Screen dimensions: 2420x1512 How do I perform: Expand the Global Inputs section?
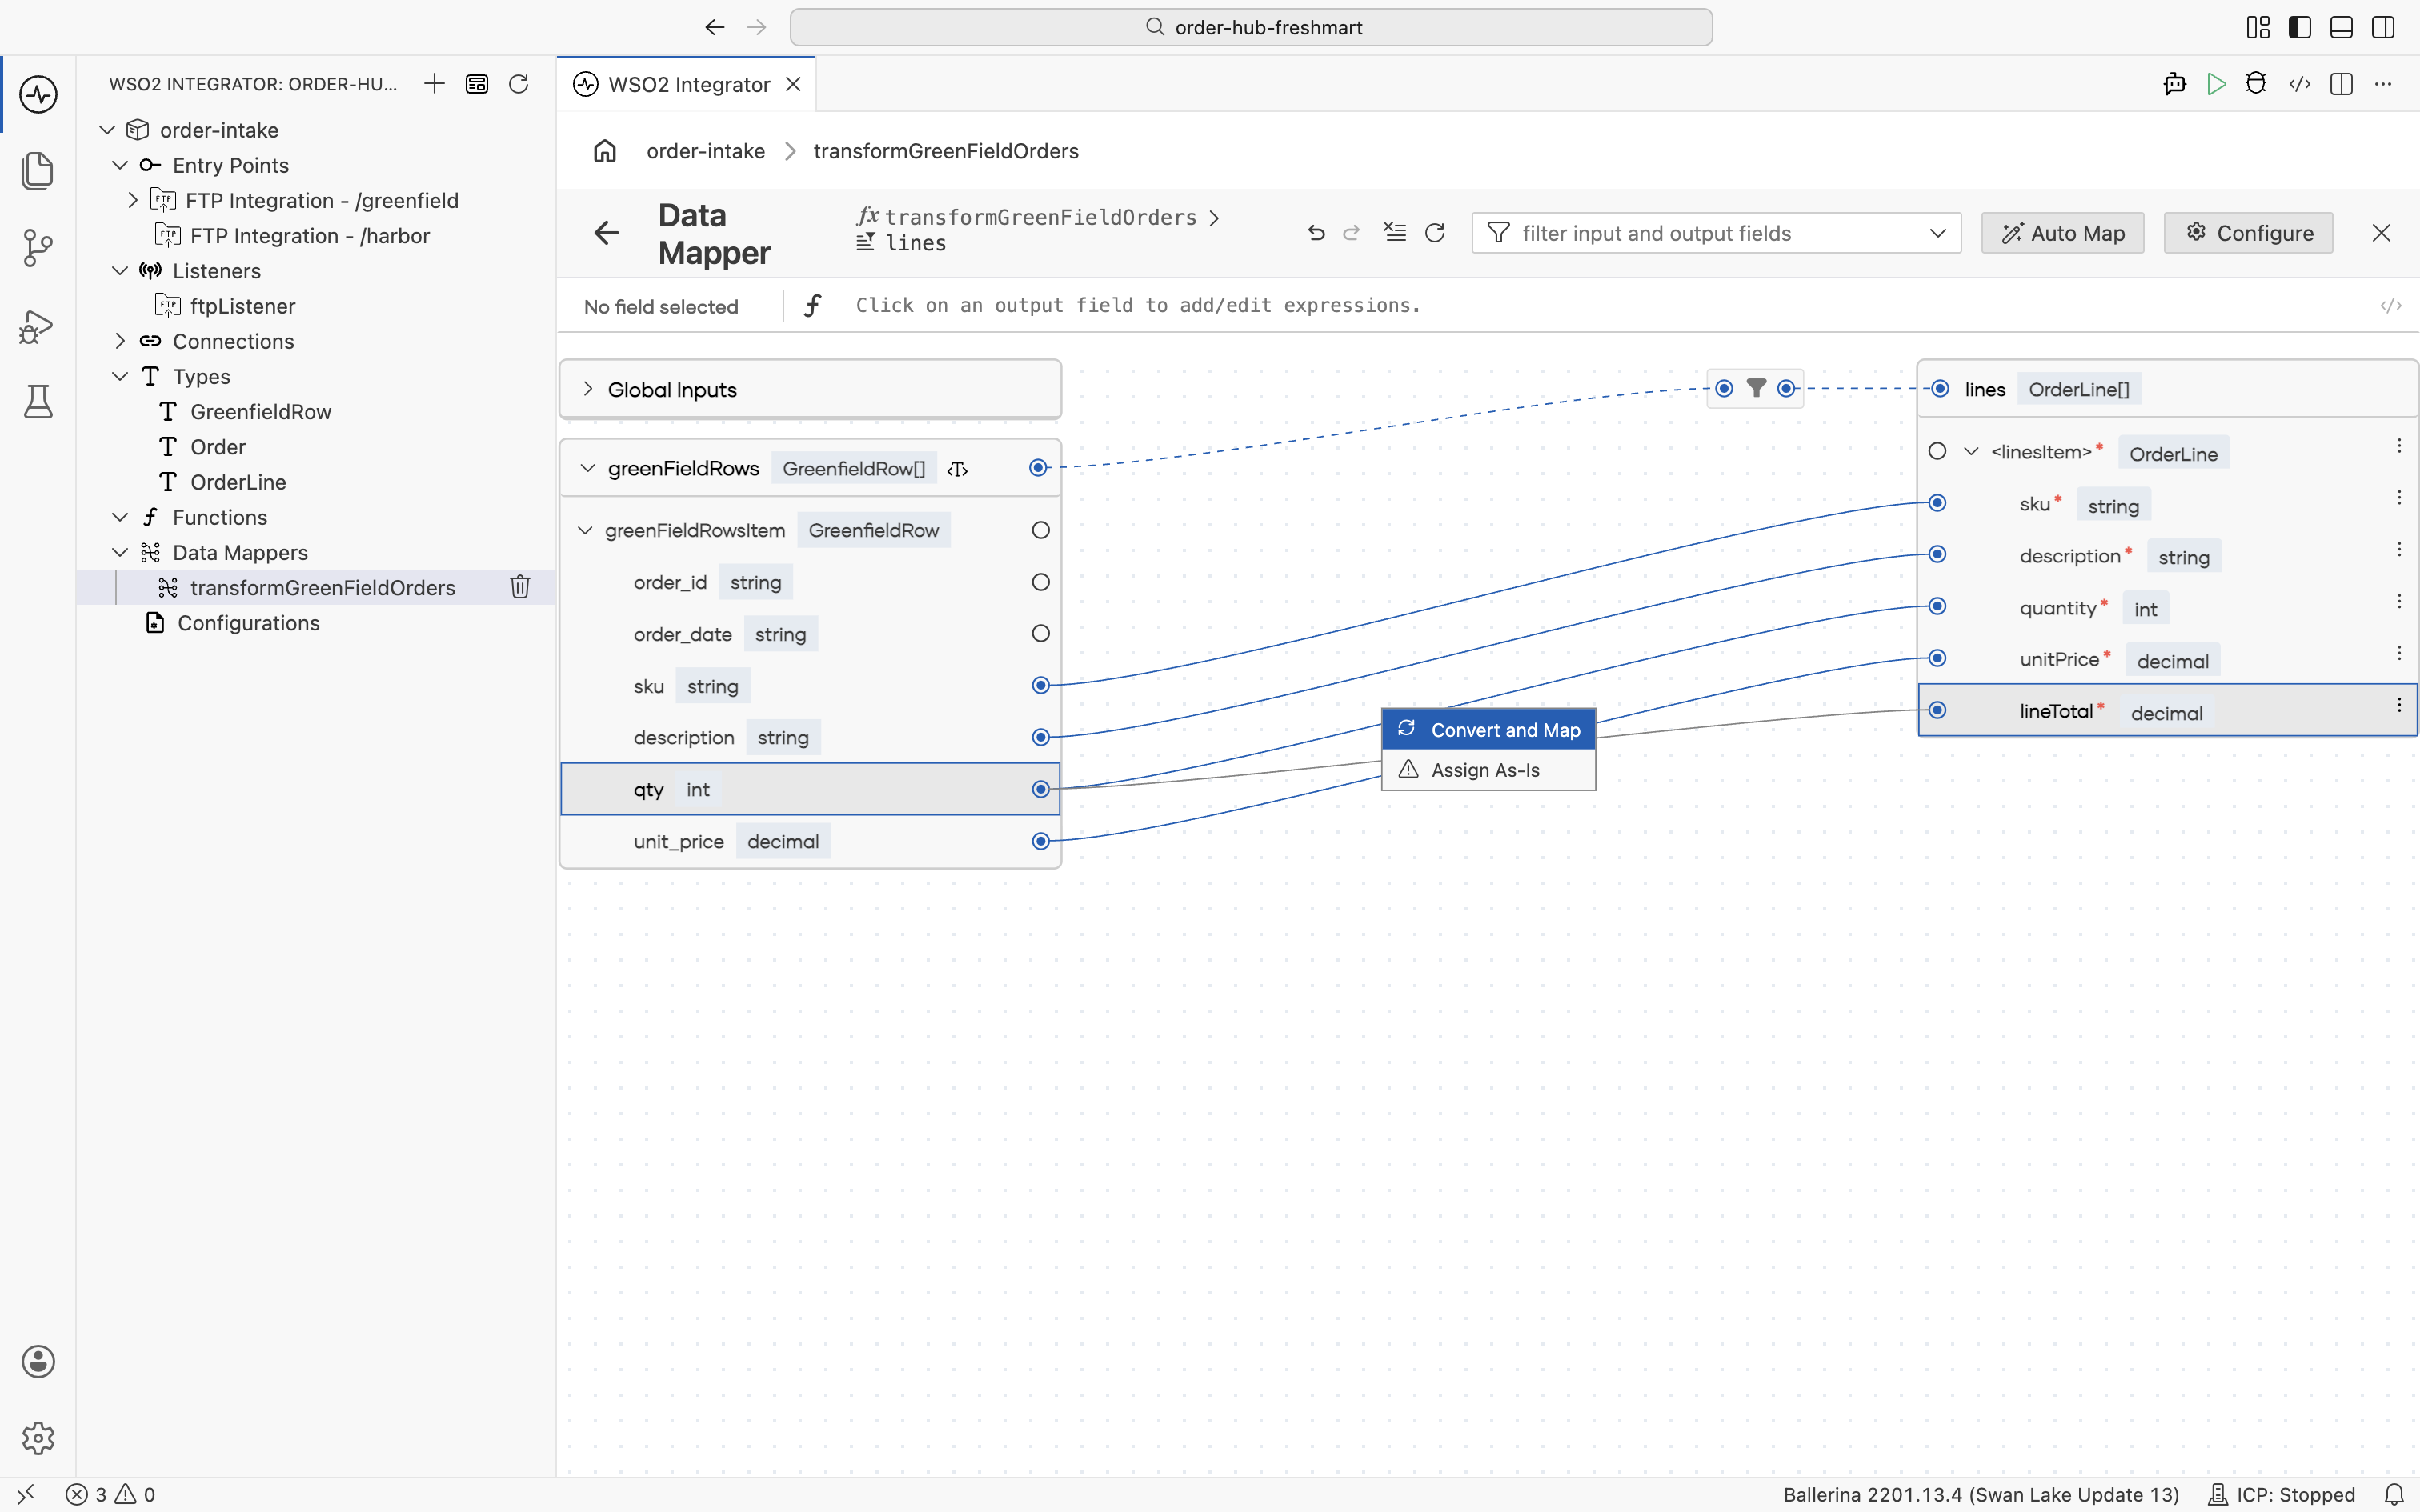click(588, 389)
